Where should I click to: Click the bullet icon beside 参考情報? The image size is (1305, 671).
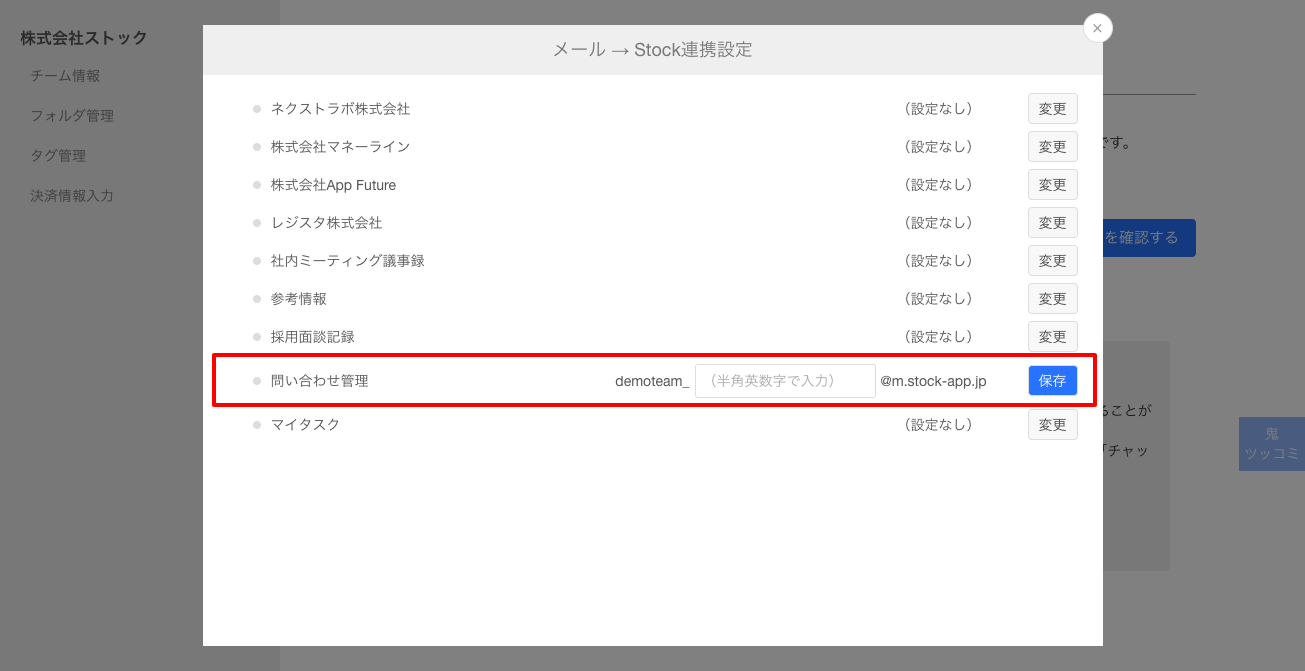coord(258,298)
